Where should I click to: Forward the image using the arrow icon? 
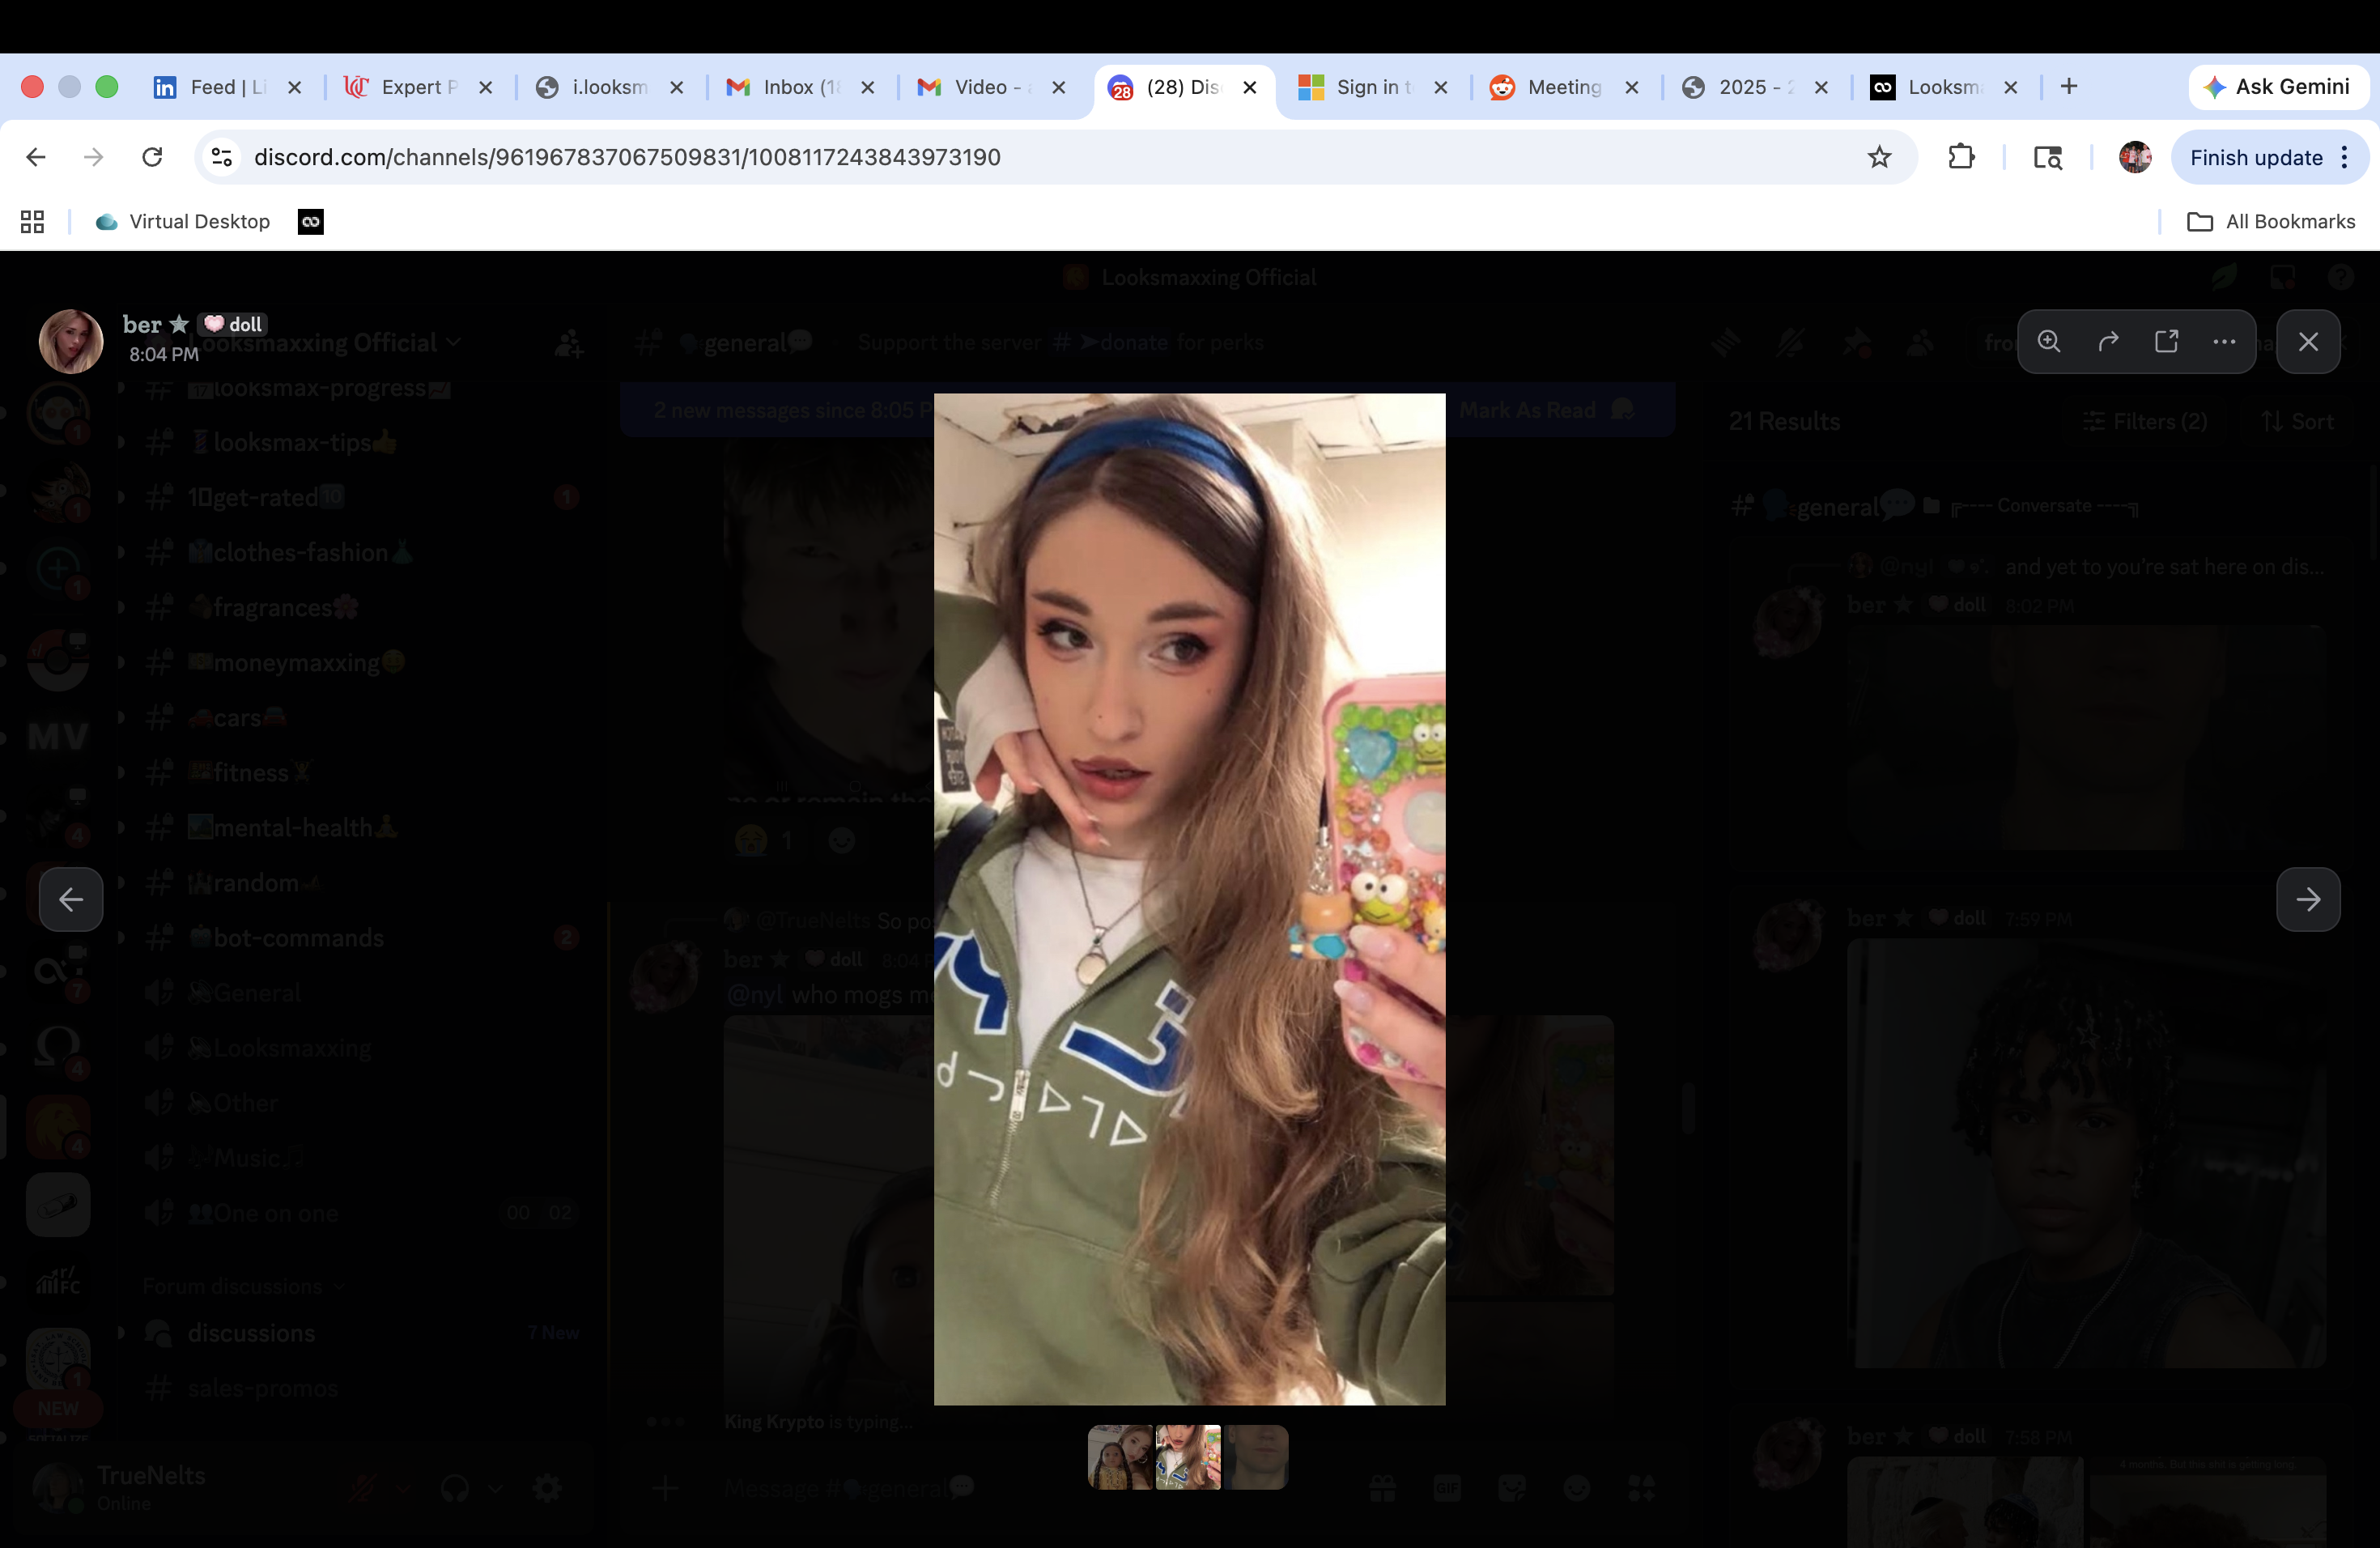click(2108, 341)
